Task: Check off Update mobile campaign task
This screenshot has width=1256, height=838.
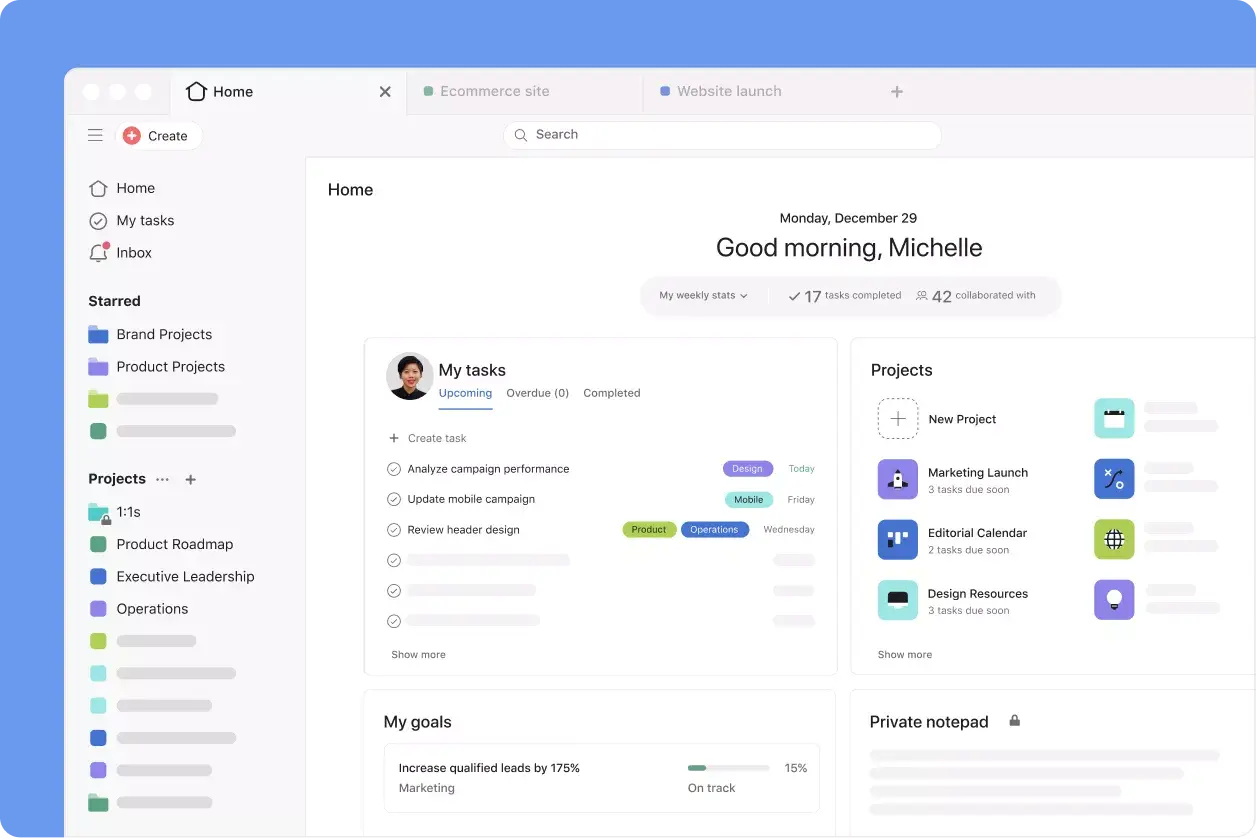Action: 394,499
